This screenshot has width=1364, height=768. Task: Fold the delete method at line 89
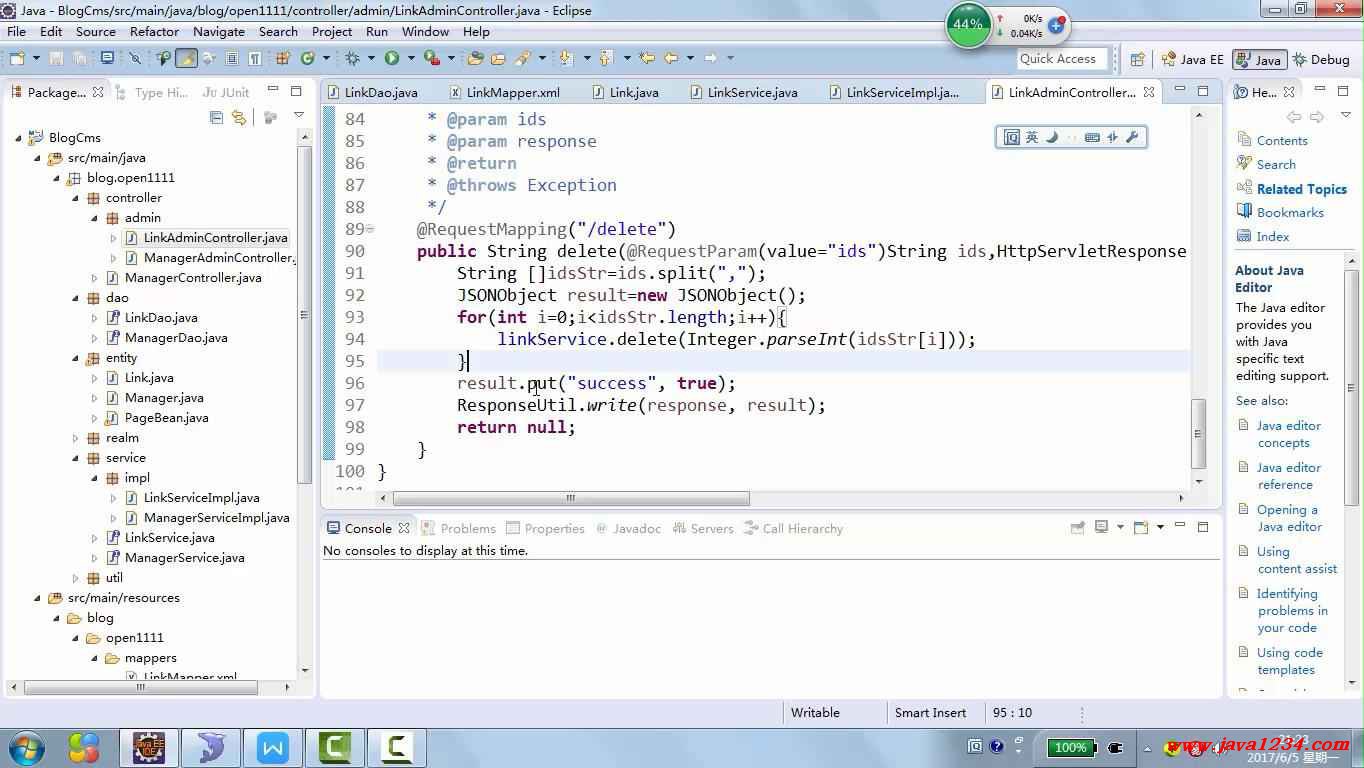370,229
